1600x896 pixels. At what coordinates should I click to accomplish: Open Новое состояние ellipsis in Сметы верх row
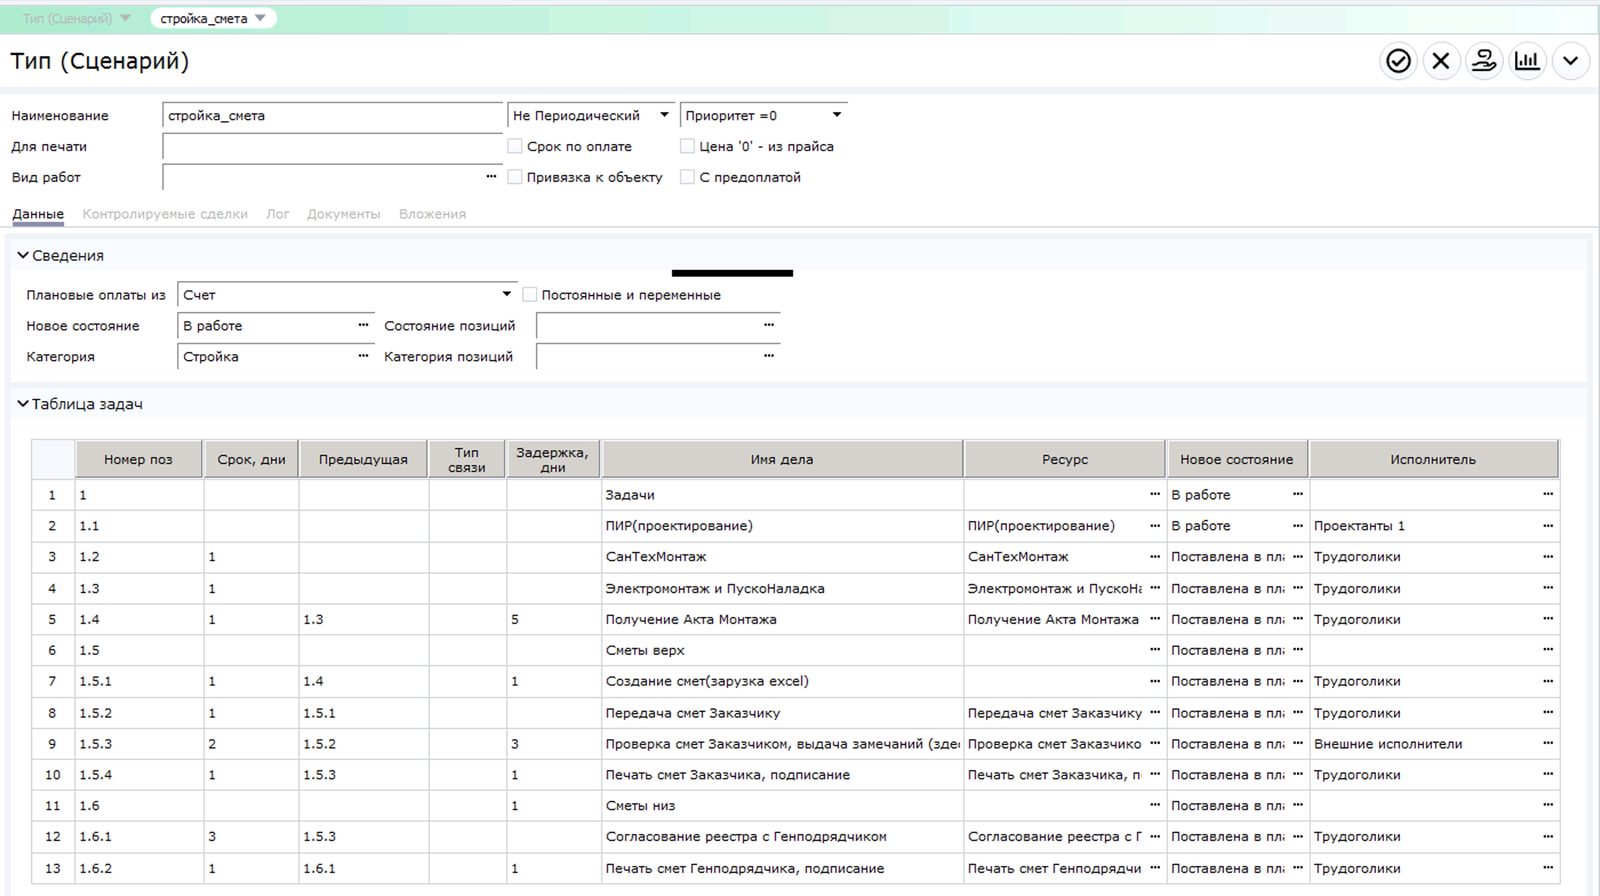pyautogui.click(x=1298, y=650)
